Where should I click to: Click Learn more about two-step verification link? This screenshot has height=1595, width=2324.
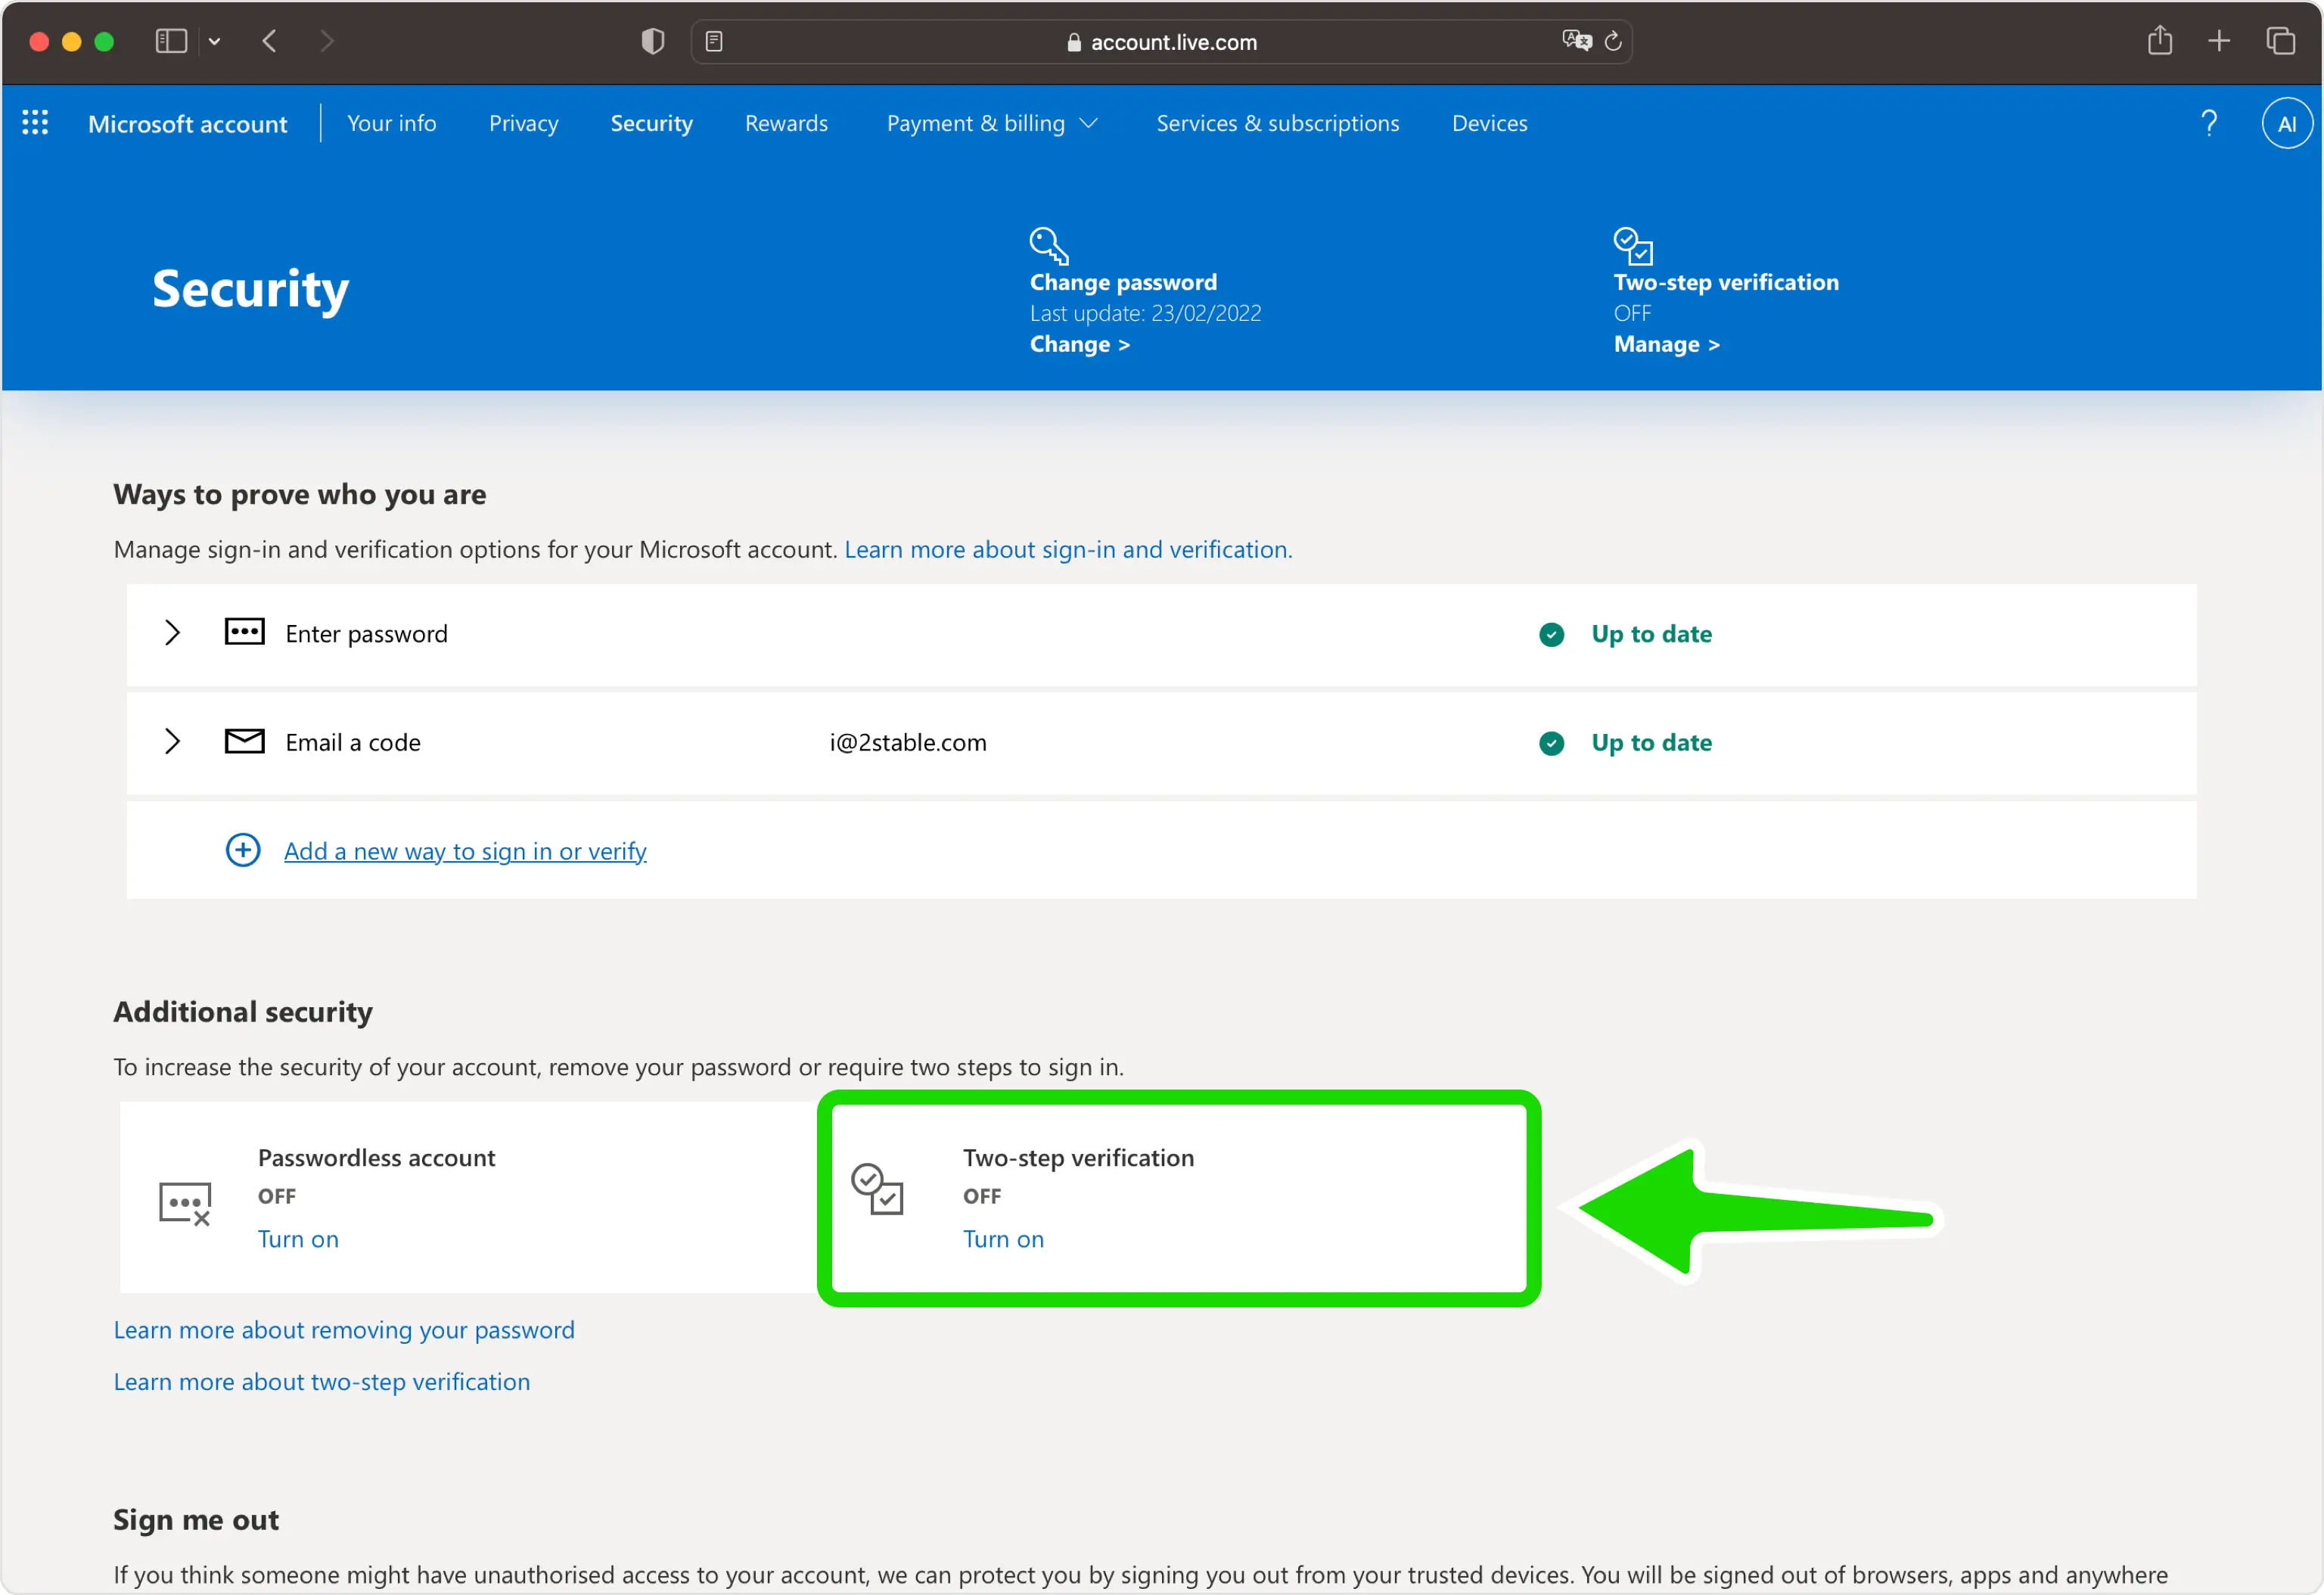coord(322,1379)
